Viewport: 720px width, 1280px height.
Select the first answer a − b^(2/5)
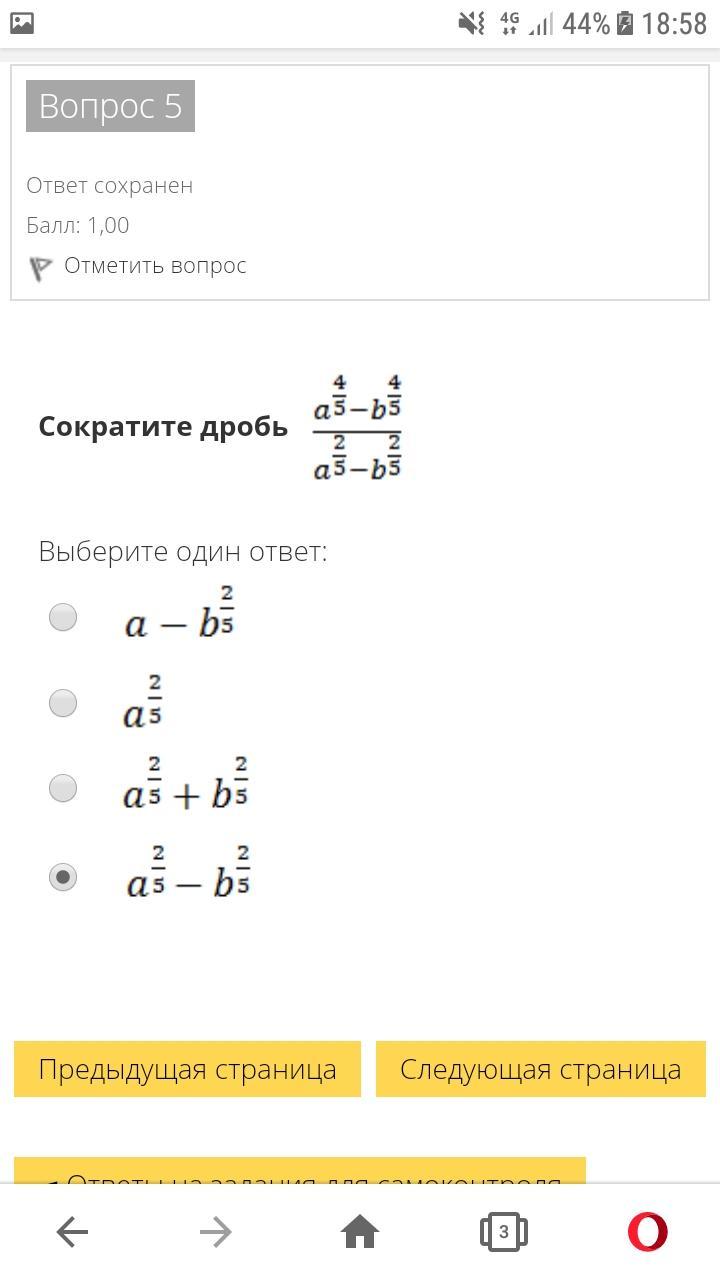point(63,617)
